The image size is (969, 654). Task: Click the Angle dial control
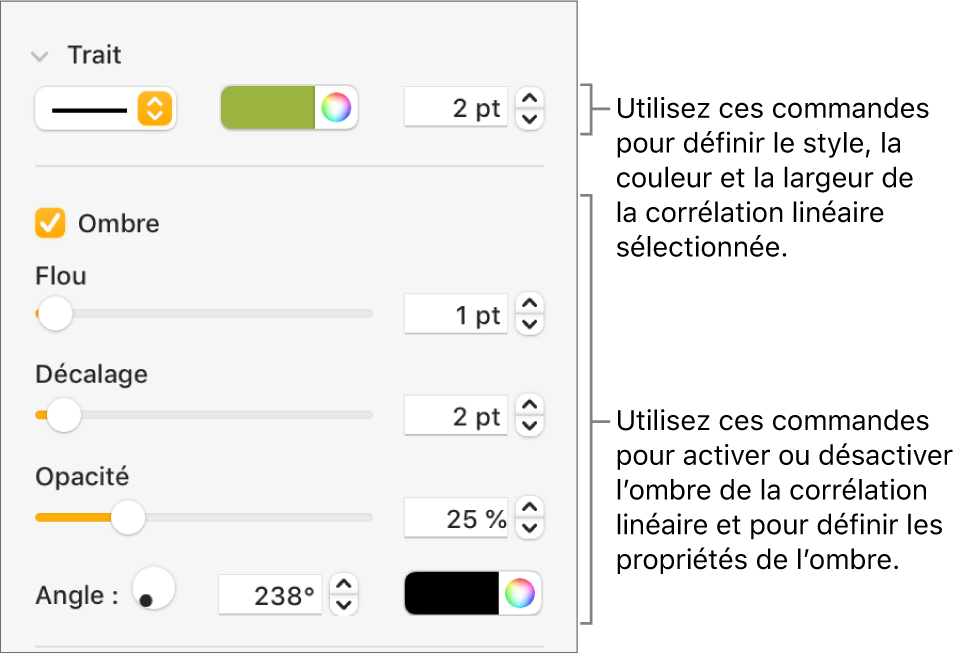click(x=153, y=589)
